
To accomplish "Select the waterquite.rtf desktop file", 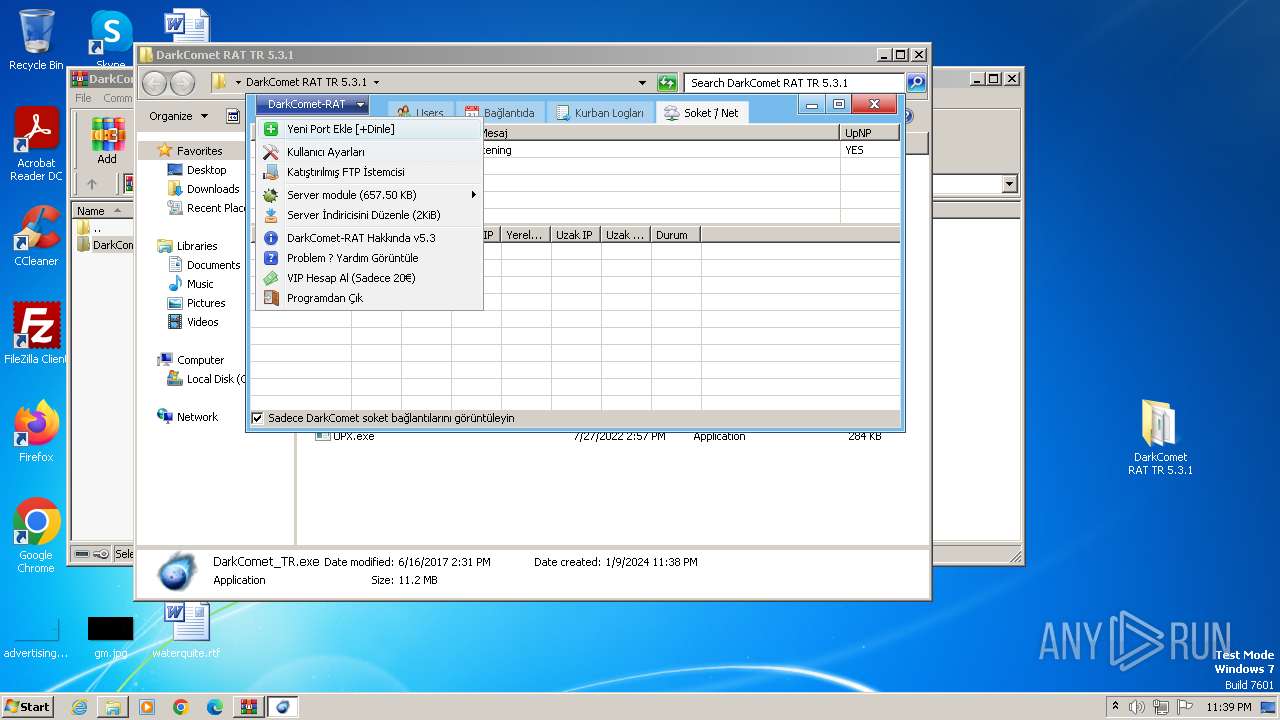I will (x=186, y=630).
